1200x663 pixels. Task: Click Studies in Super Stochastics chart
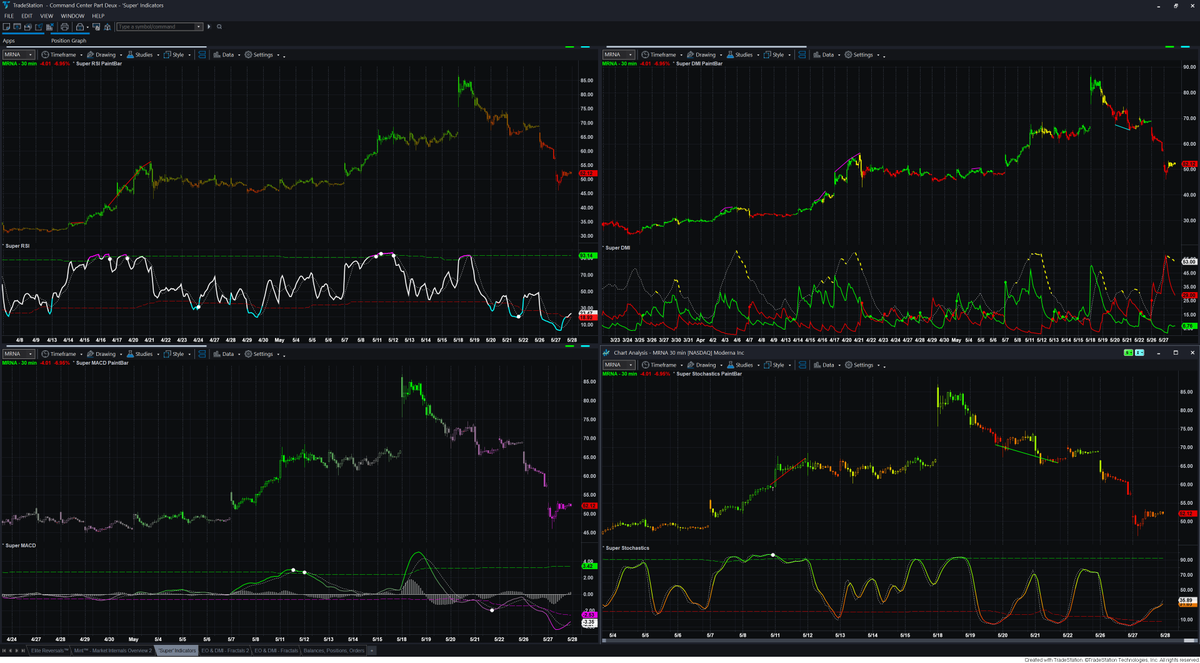coord(742,365)
